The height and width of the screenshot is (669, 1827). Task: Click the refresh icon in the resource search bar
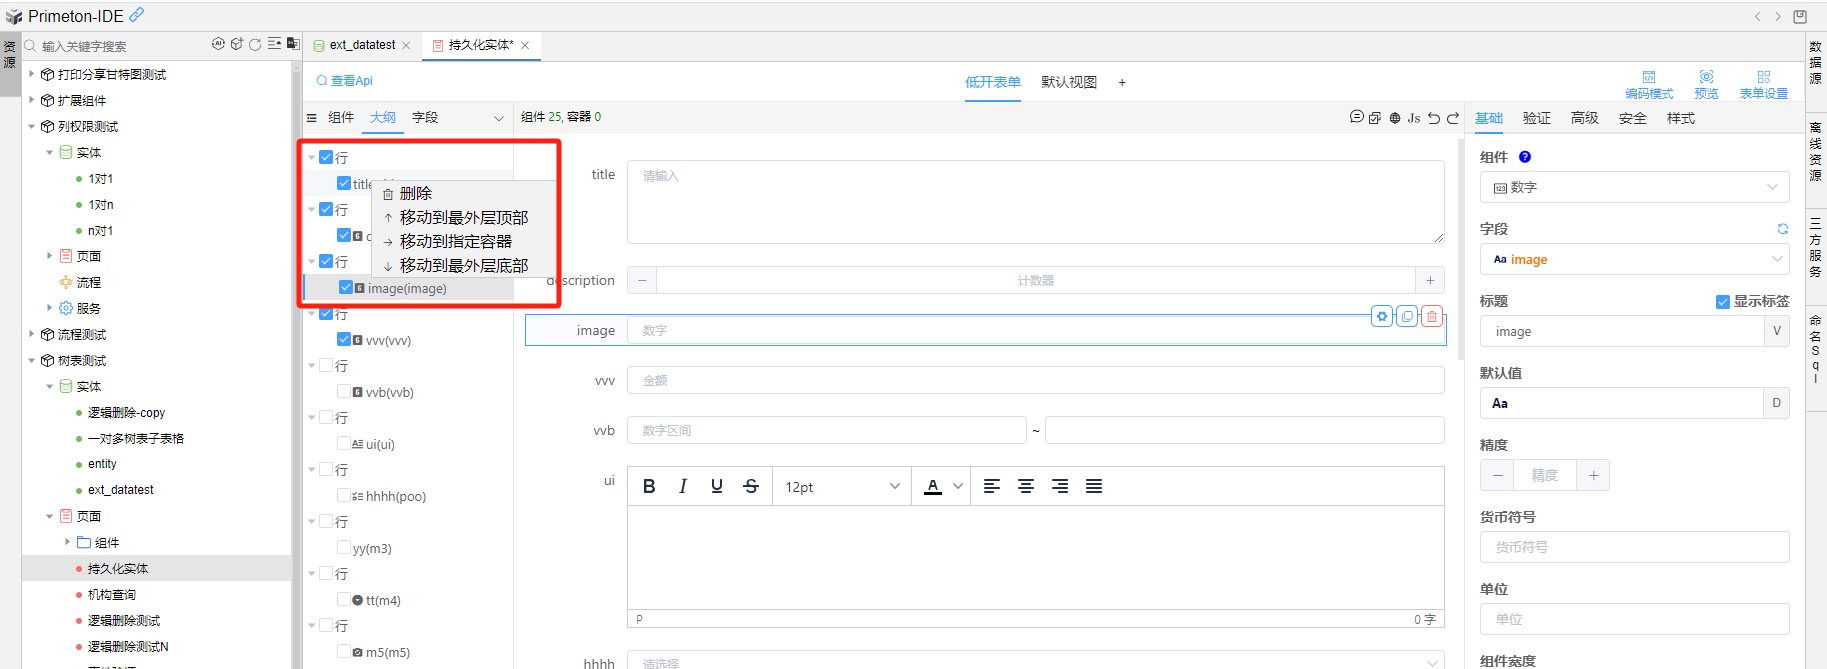click(x=255, y=45)
